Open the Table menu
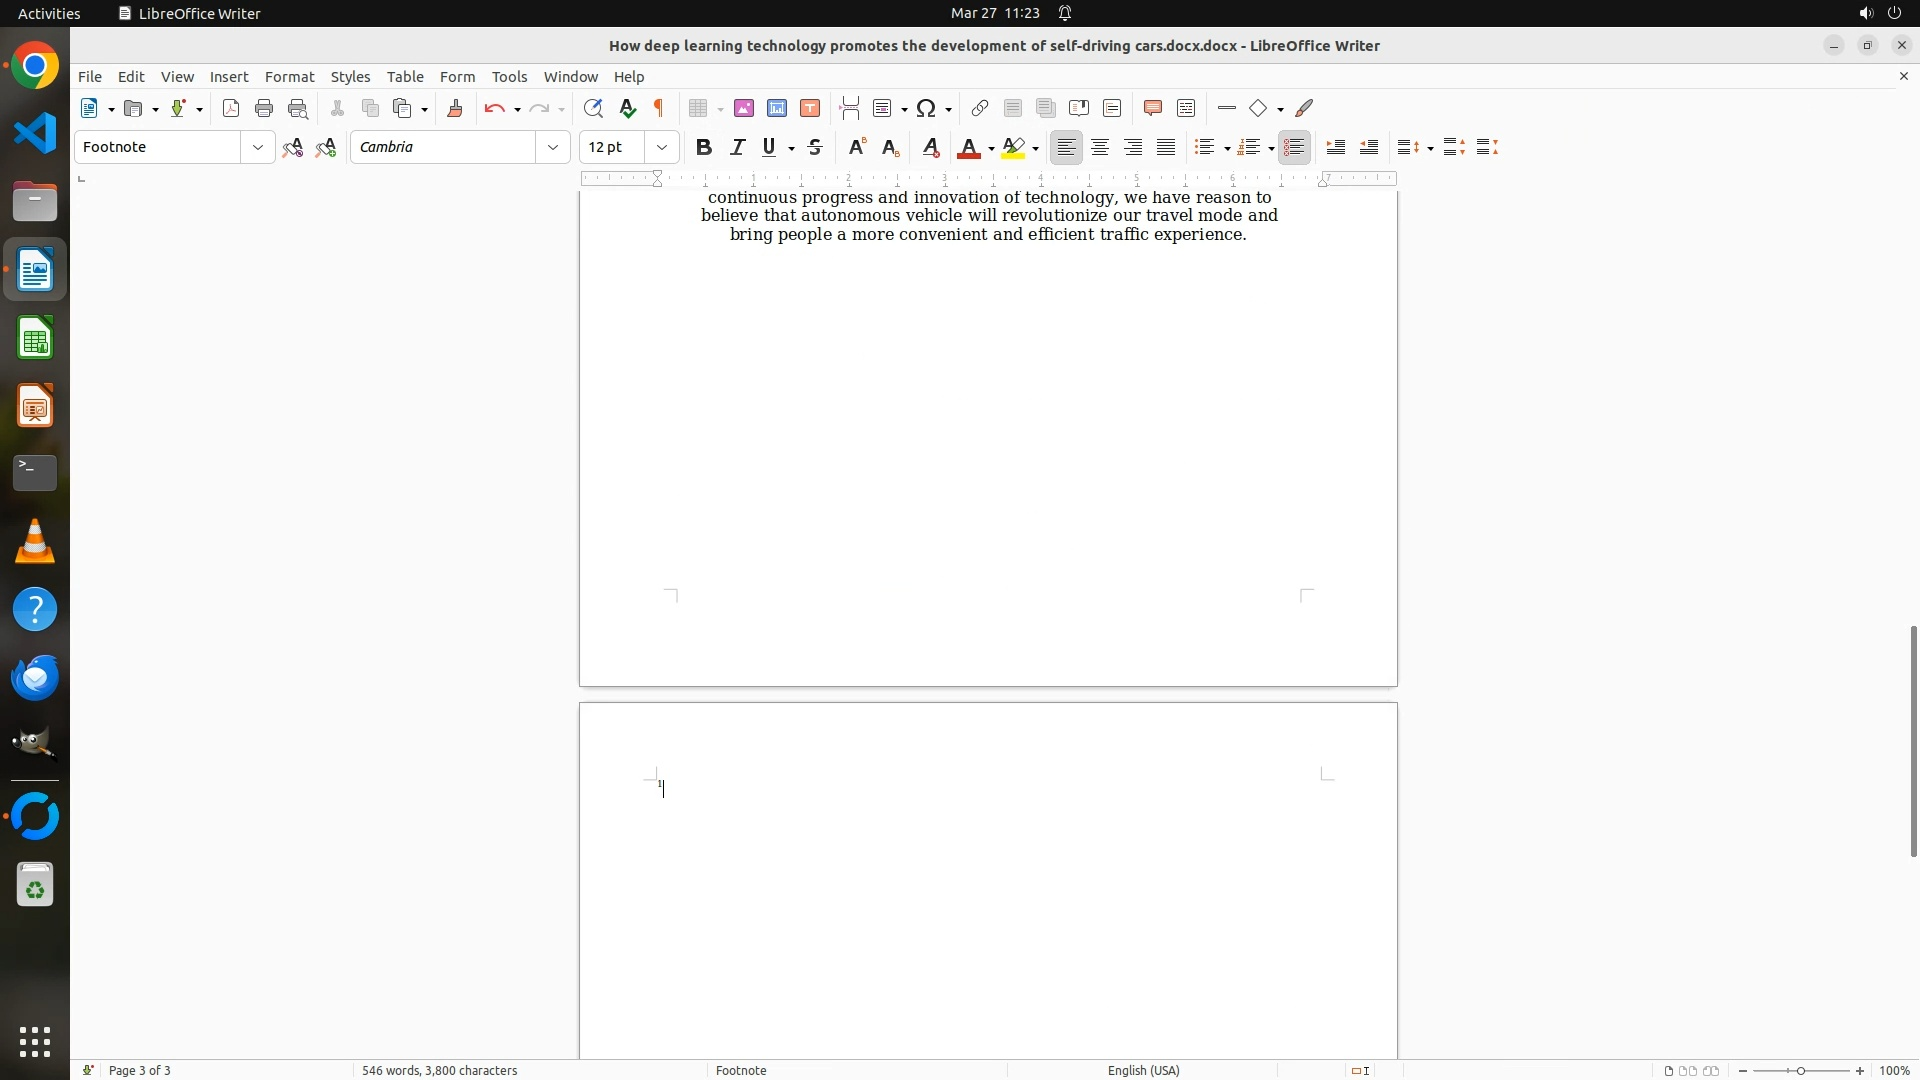 point(405,77)
